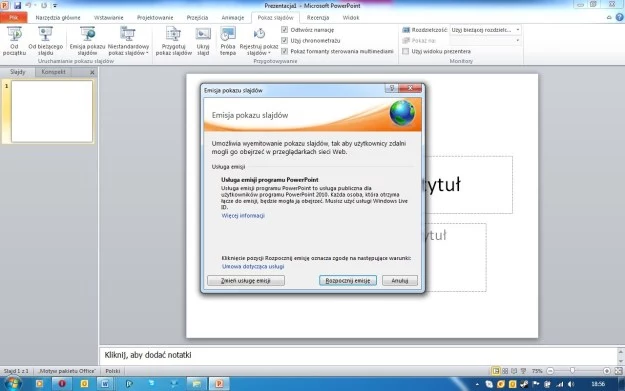Click Zmień usługę emisji button
The image size is (625, 391).
point(246,281)
